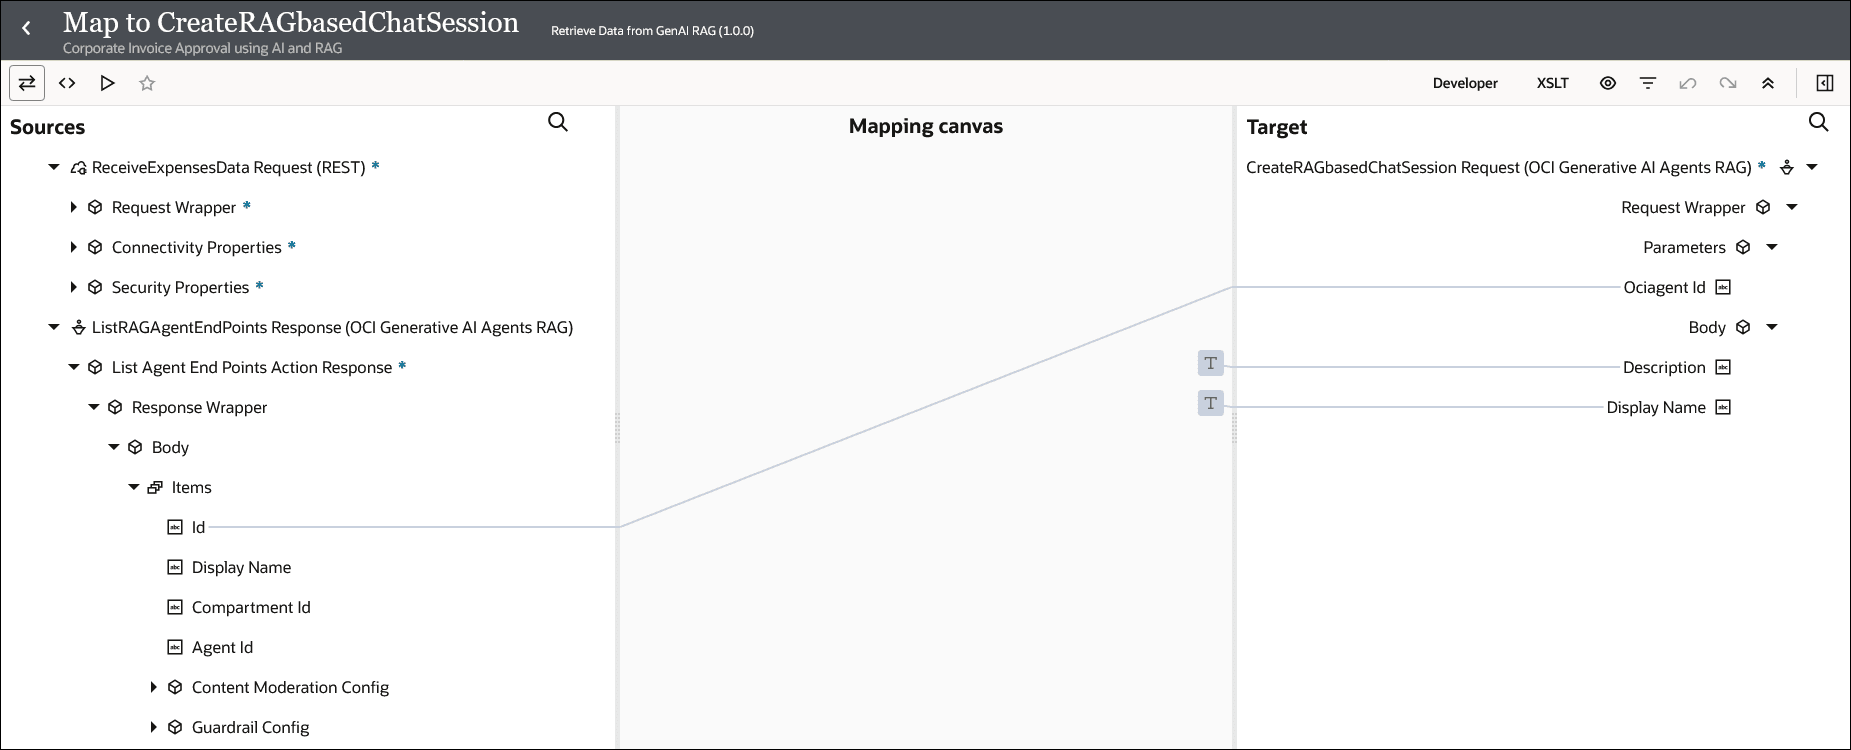The image size is (1851, 750).
Task: Click target Parameters cube icon
Action: tap(1743, 247)
